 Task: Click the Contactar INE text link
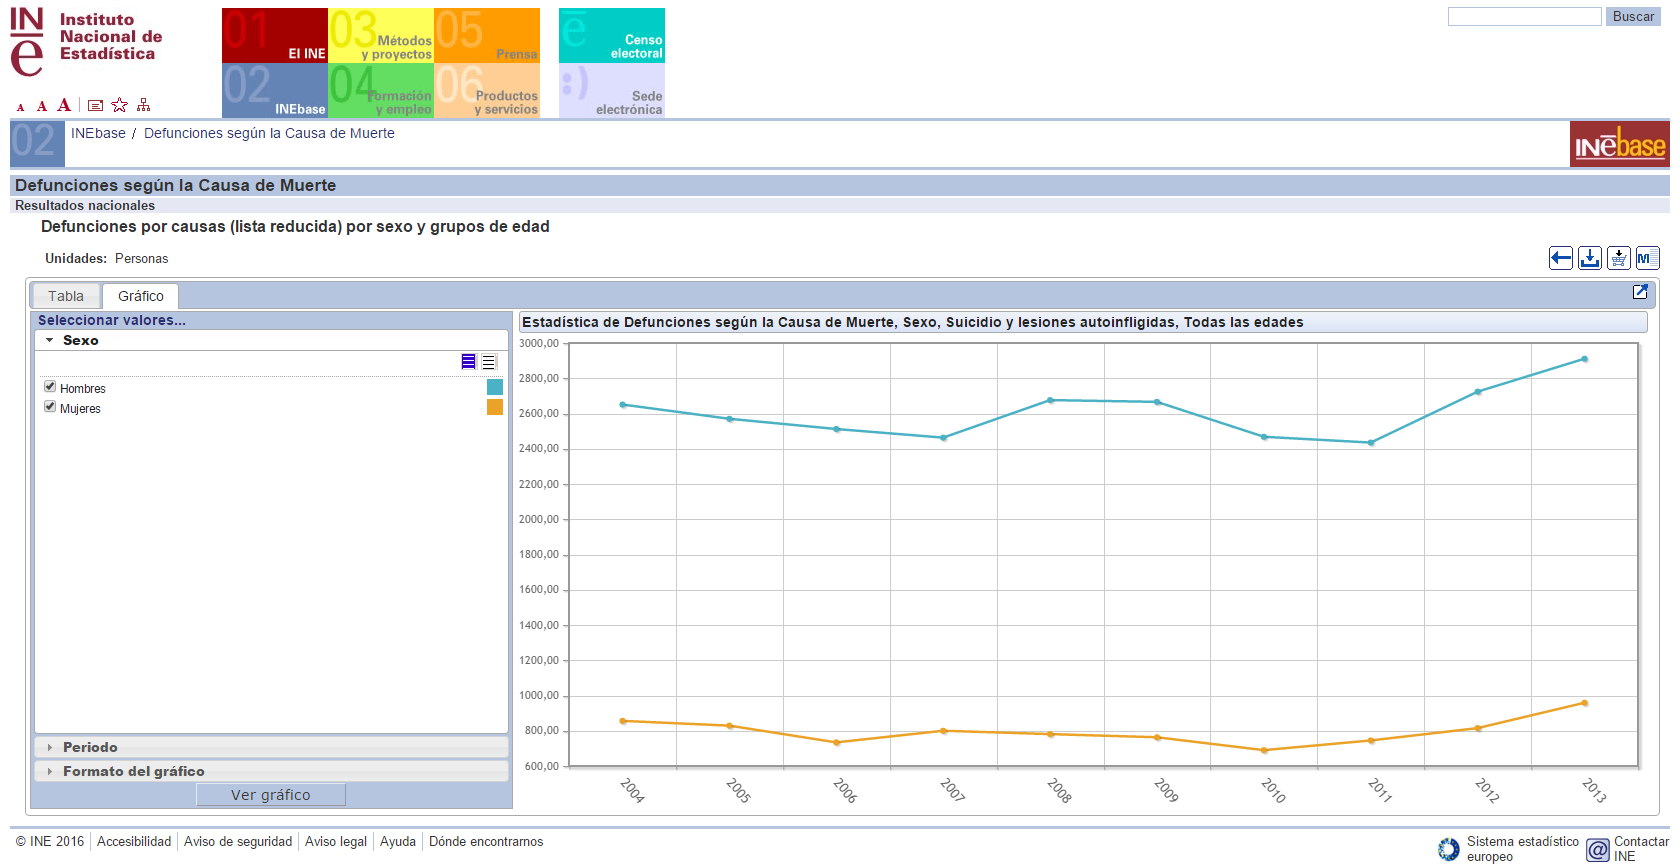[1641, 849]
